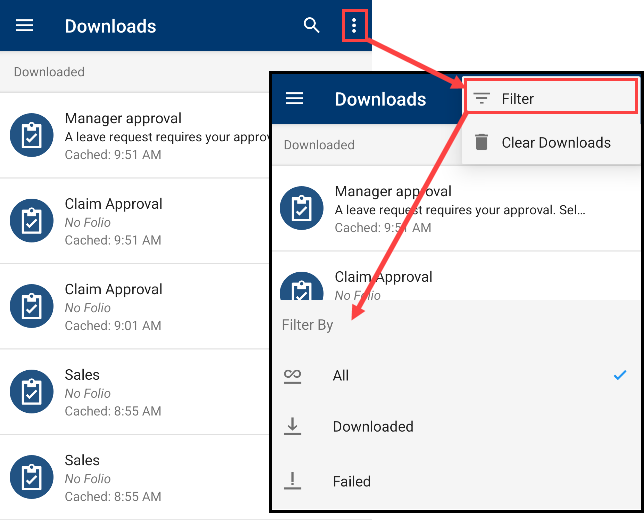Open Manager approval item in left list

tap(135, 136)
